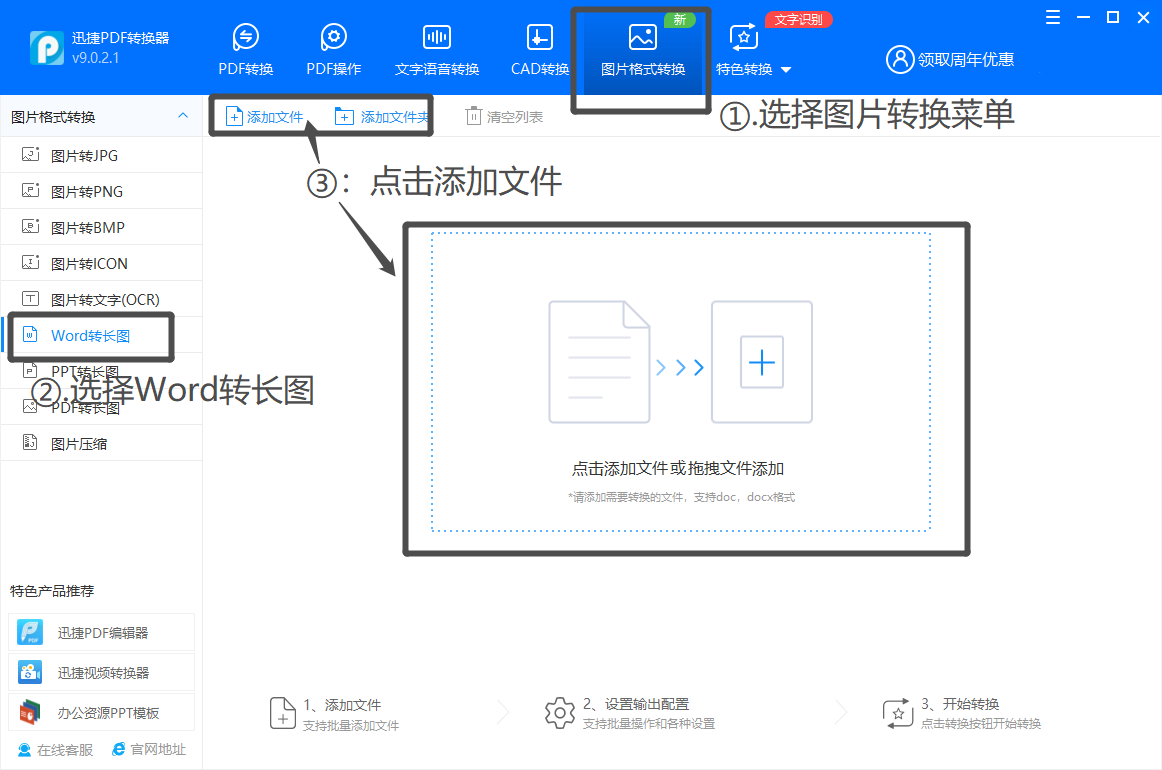This screenshot has width=1162, height=770.
Task: Click the step 1 添加文件 icon
Action: point(282,713)
